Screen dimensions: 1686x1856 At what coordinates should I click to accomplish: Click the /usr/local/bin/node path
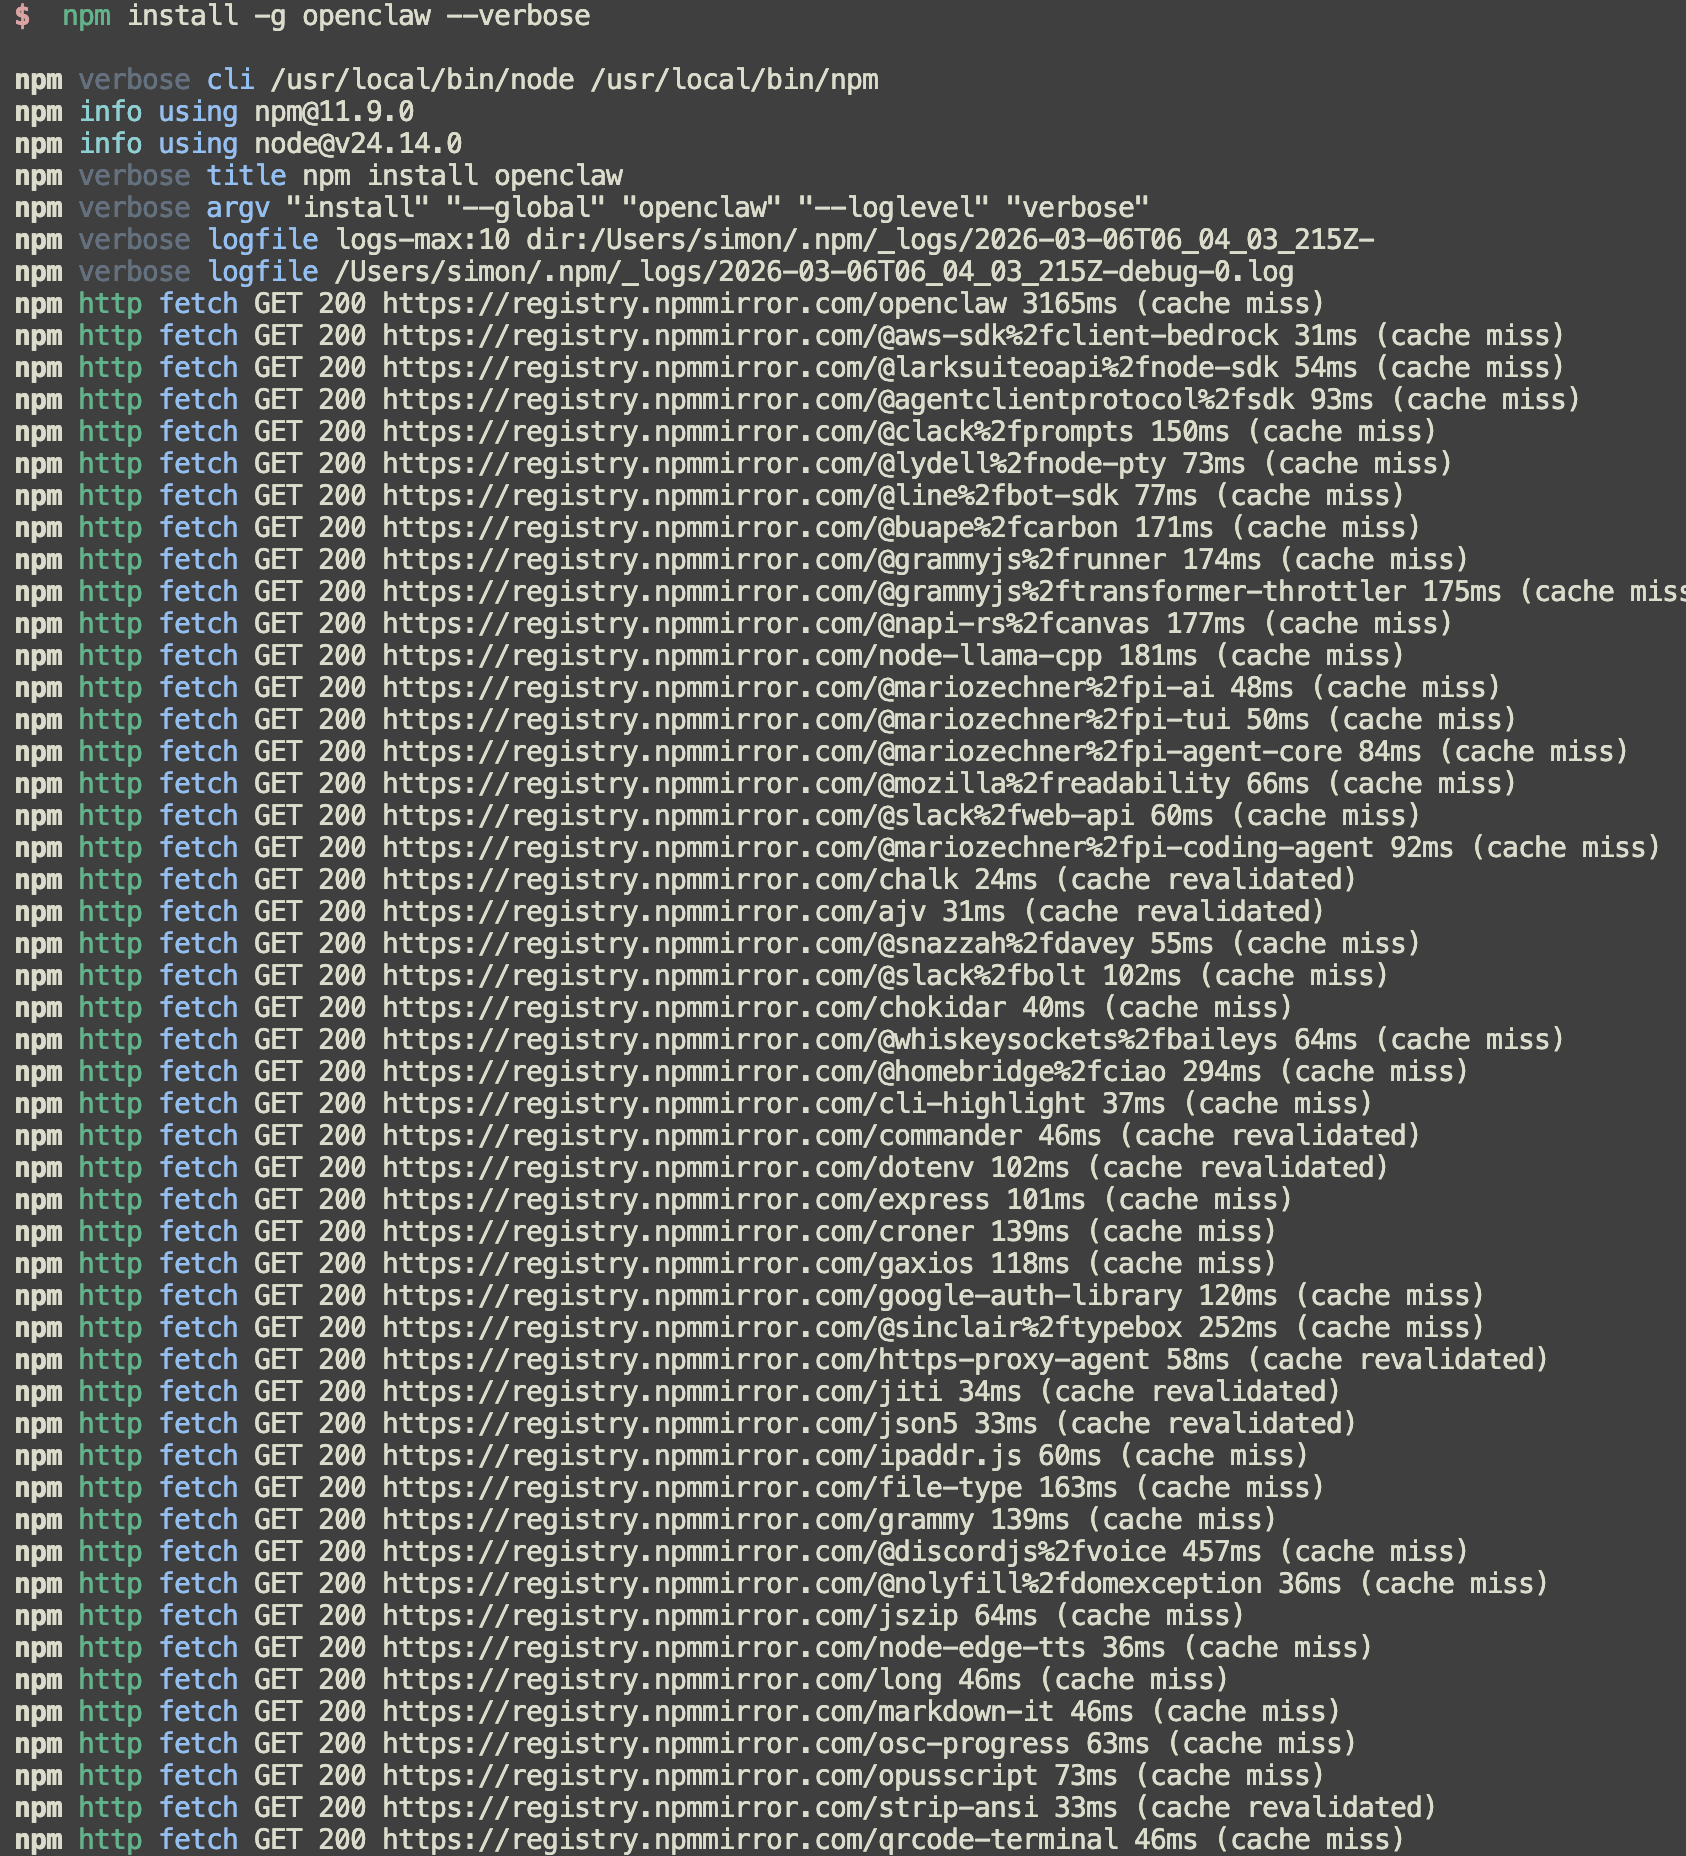422,80
